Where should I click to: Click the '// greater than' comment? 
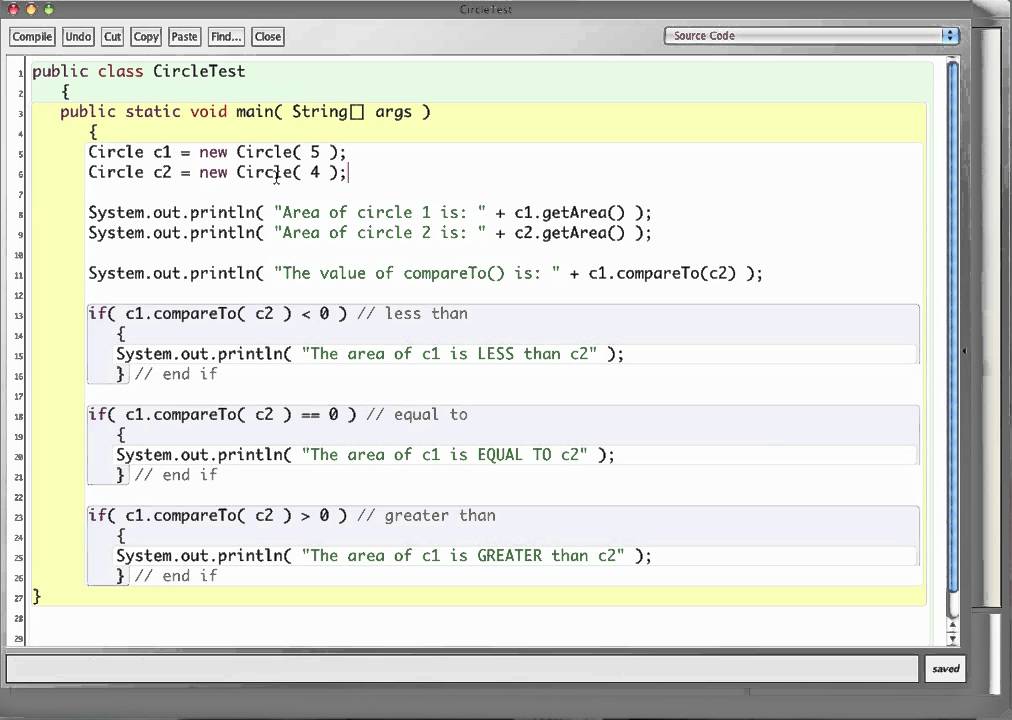(x=427, y=515)
